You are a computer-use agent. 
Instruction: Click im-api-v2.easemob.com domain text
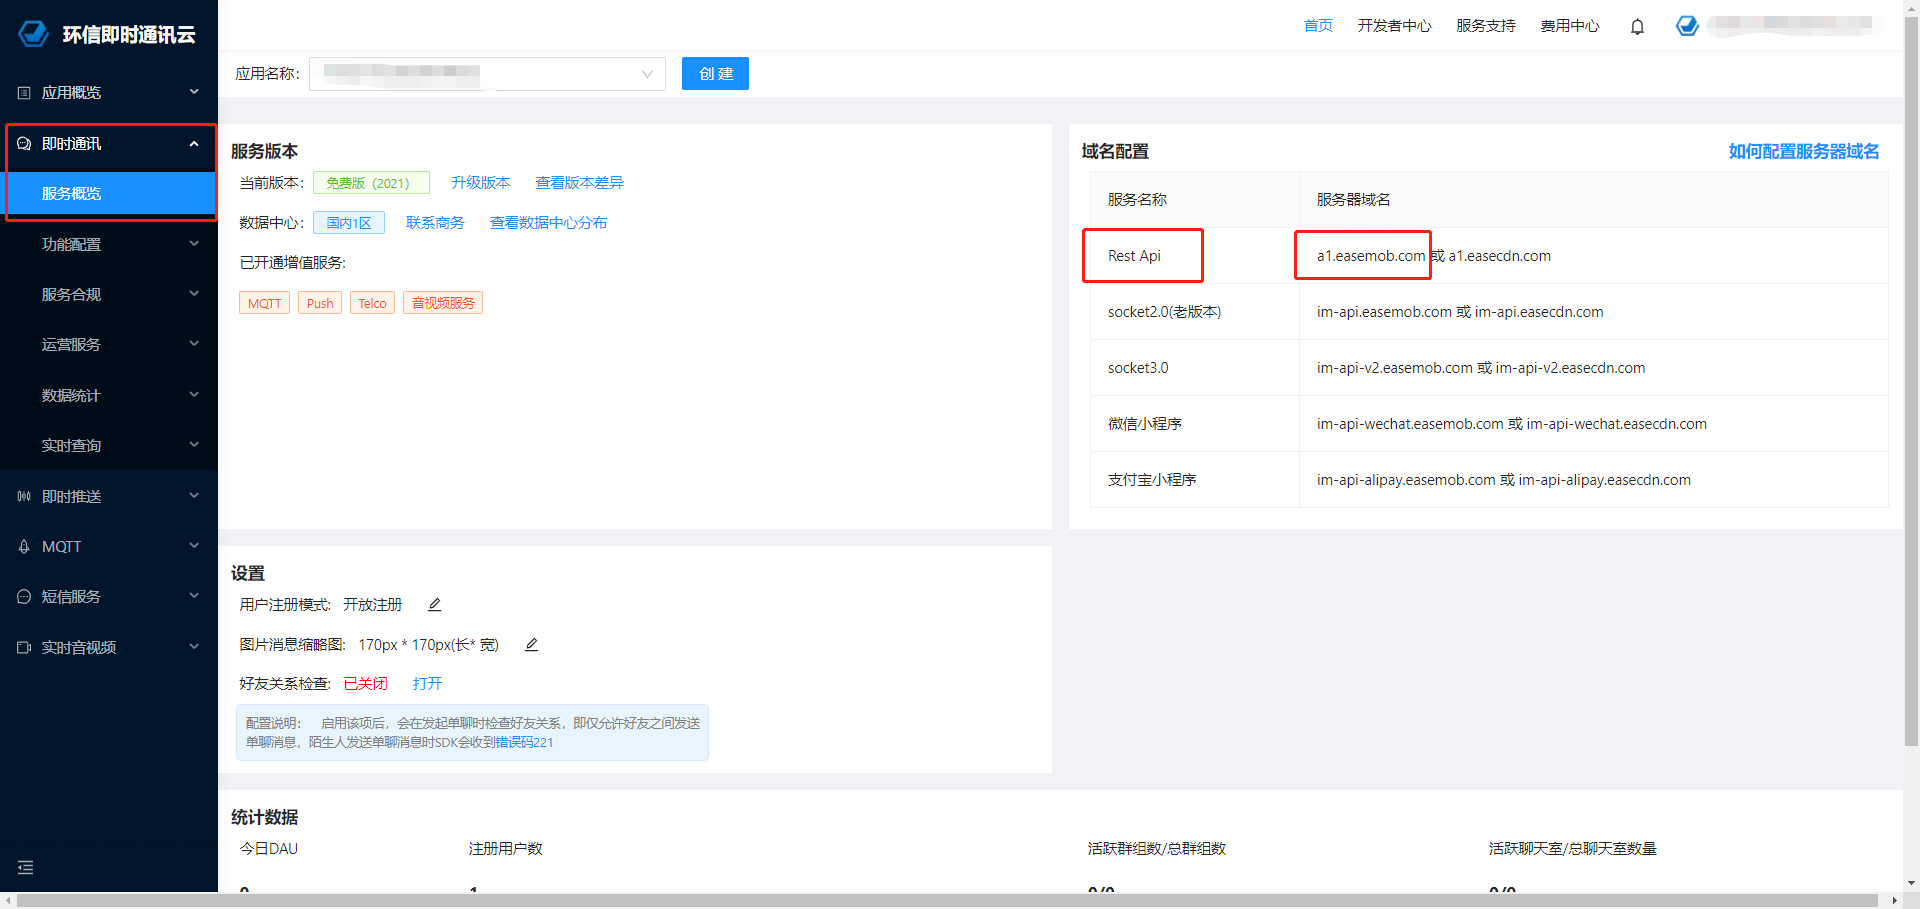(x=1394, y=368)
